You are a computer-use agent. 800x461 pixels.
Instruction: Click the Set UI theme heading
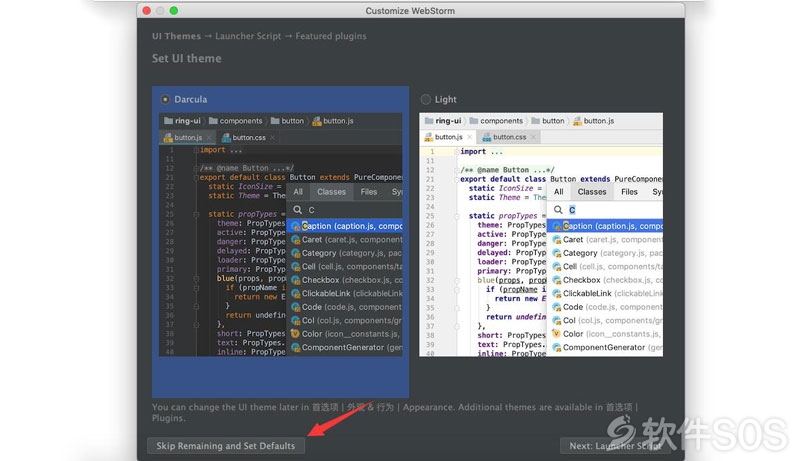point(187,59)
